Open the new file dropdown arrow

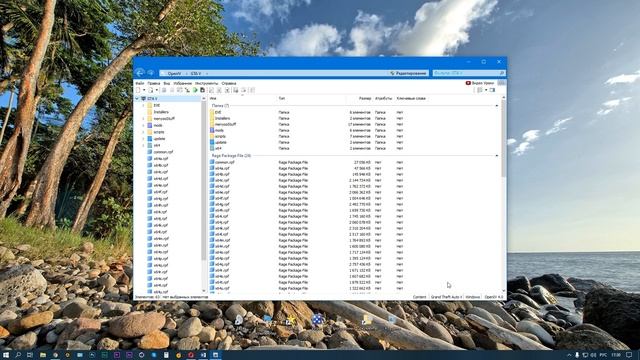click(x=144, y=90)
